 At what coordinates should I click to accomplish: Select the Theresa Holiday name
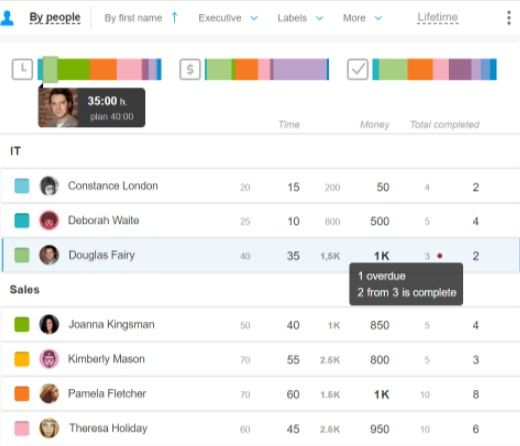point(108,428)
